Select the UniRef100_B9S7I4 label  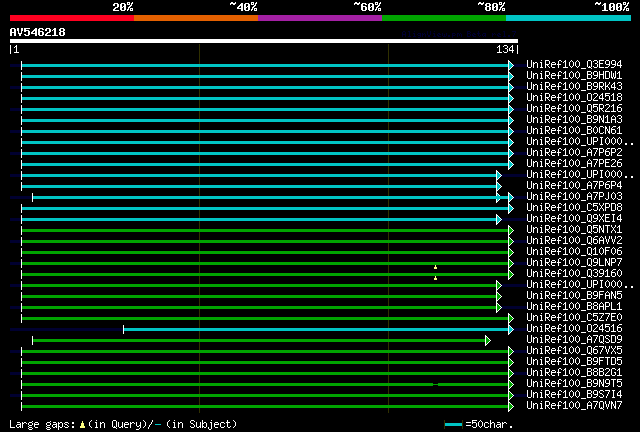click(574, 394)
